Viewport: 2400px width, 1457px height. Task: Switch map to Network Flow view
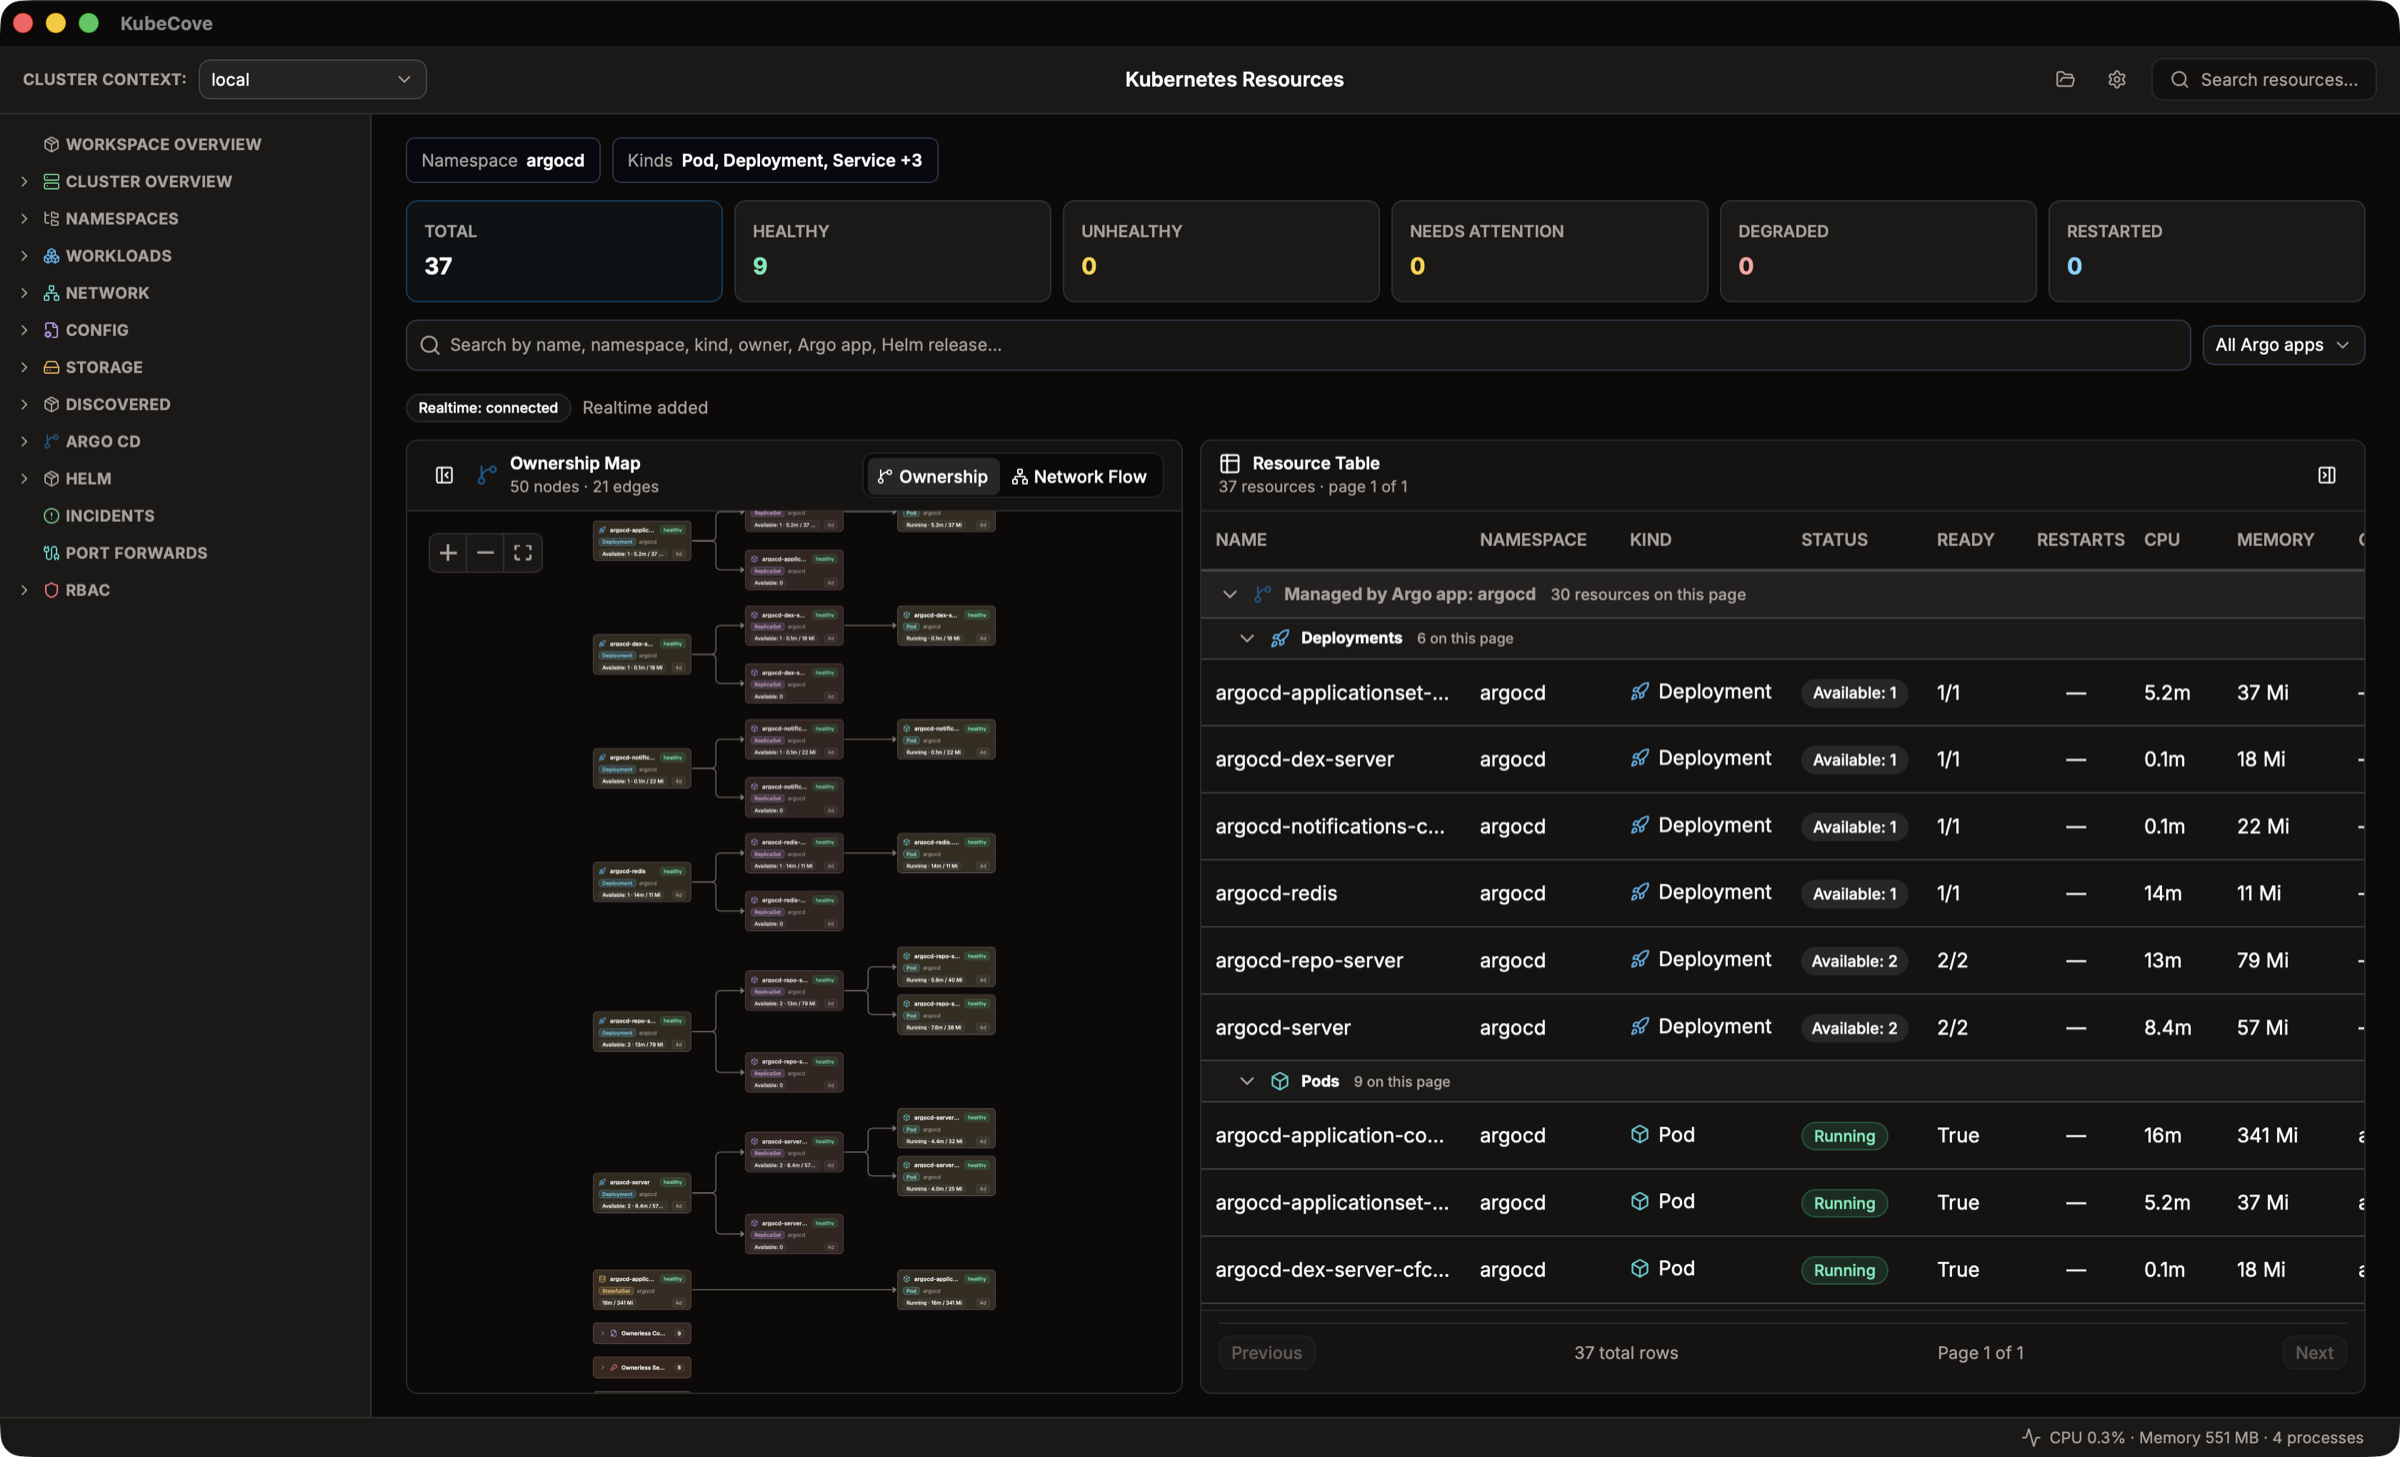1079,476
